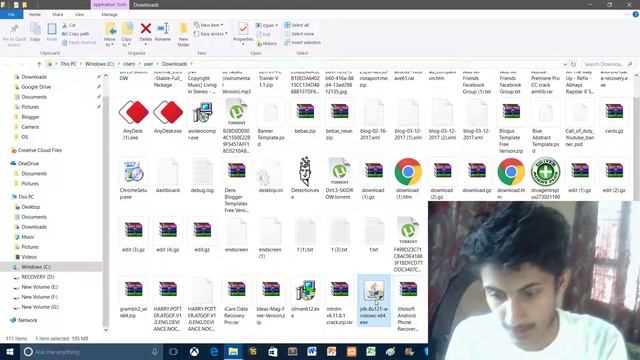Select Network in navigation pane
Viewport: 640px width, 360px height.
tap(27, 320)
